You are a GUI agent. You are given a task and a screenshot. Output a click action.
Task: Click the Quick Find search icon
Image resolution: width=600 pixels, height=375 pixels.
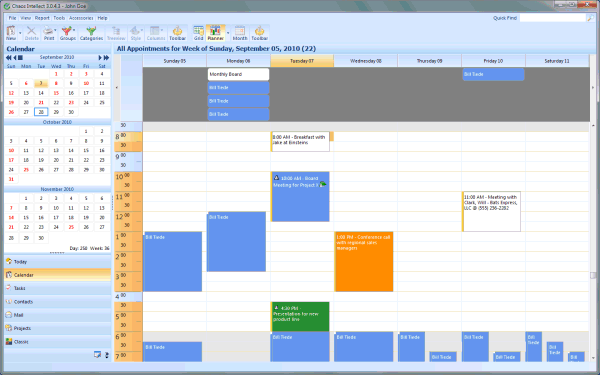[x=590, y=18]
